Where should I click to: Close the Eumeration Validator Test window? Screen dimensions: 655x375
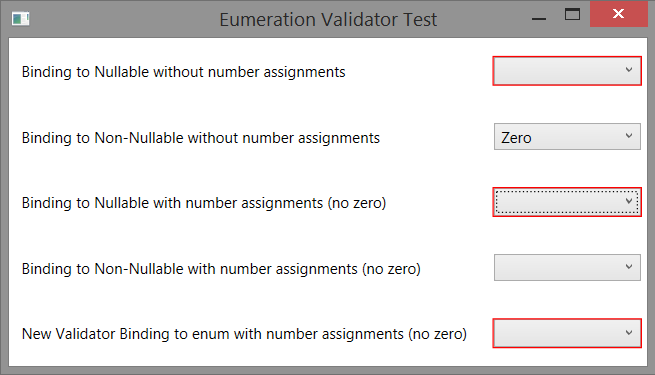618,14
